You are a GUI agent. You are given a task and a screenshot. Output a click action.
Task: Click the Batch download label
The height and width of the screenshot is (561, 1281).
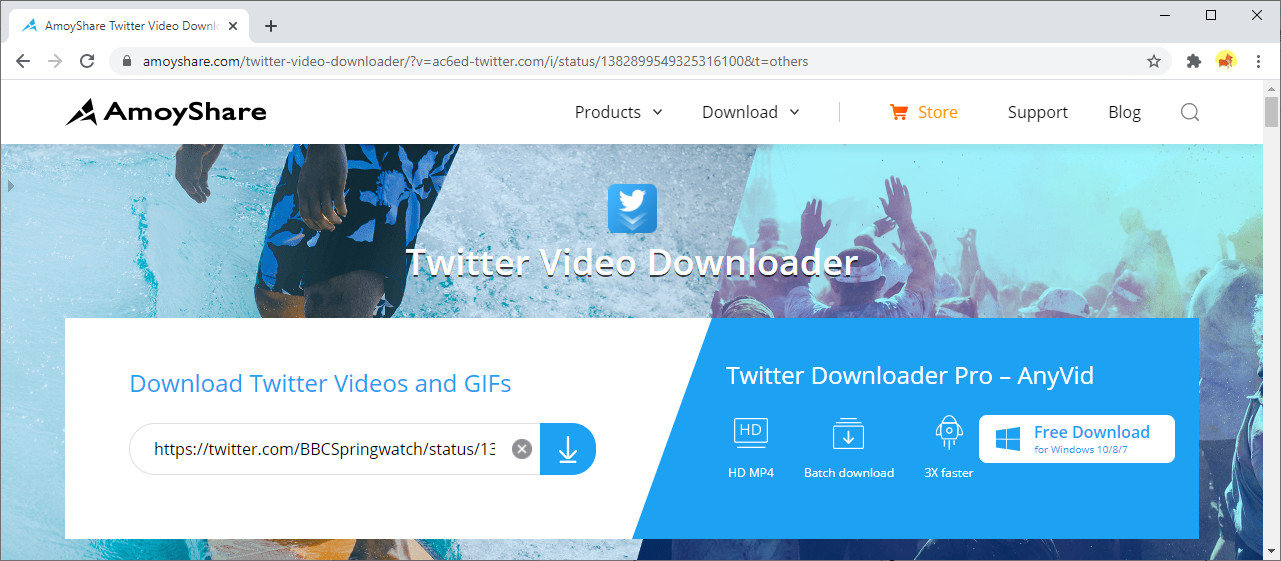point(849,472)
